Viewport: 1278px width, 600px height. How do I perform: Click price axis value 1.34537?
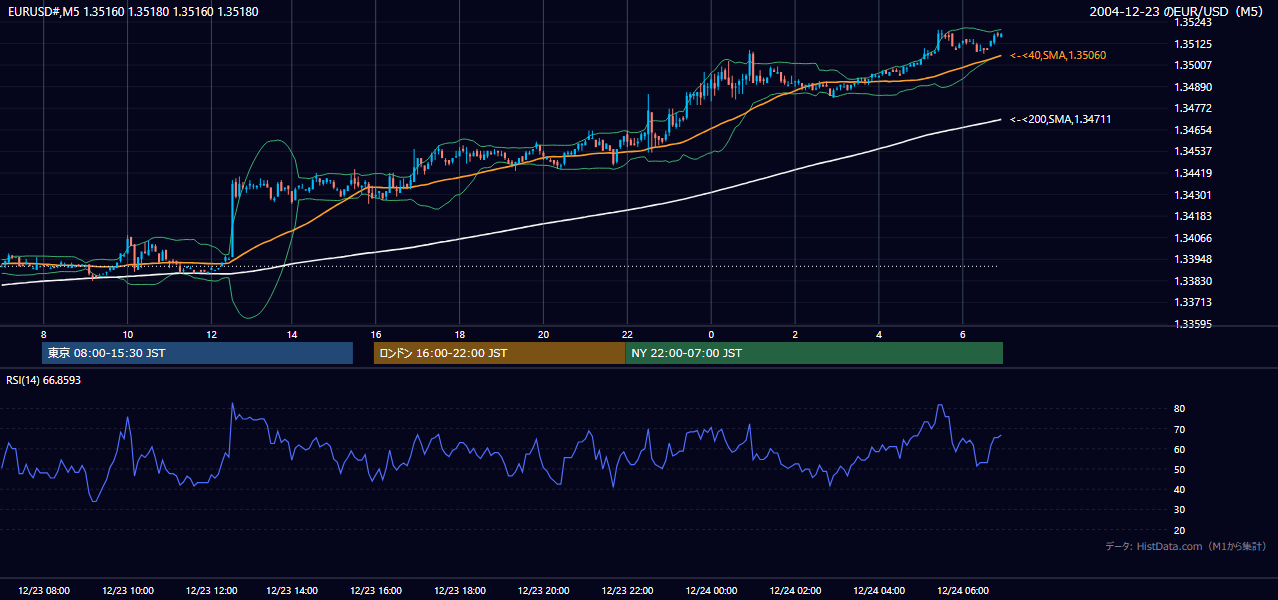[x=1193, y=151]
